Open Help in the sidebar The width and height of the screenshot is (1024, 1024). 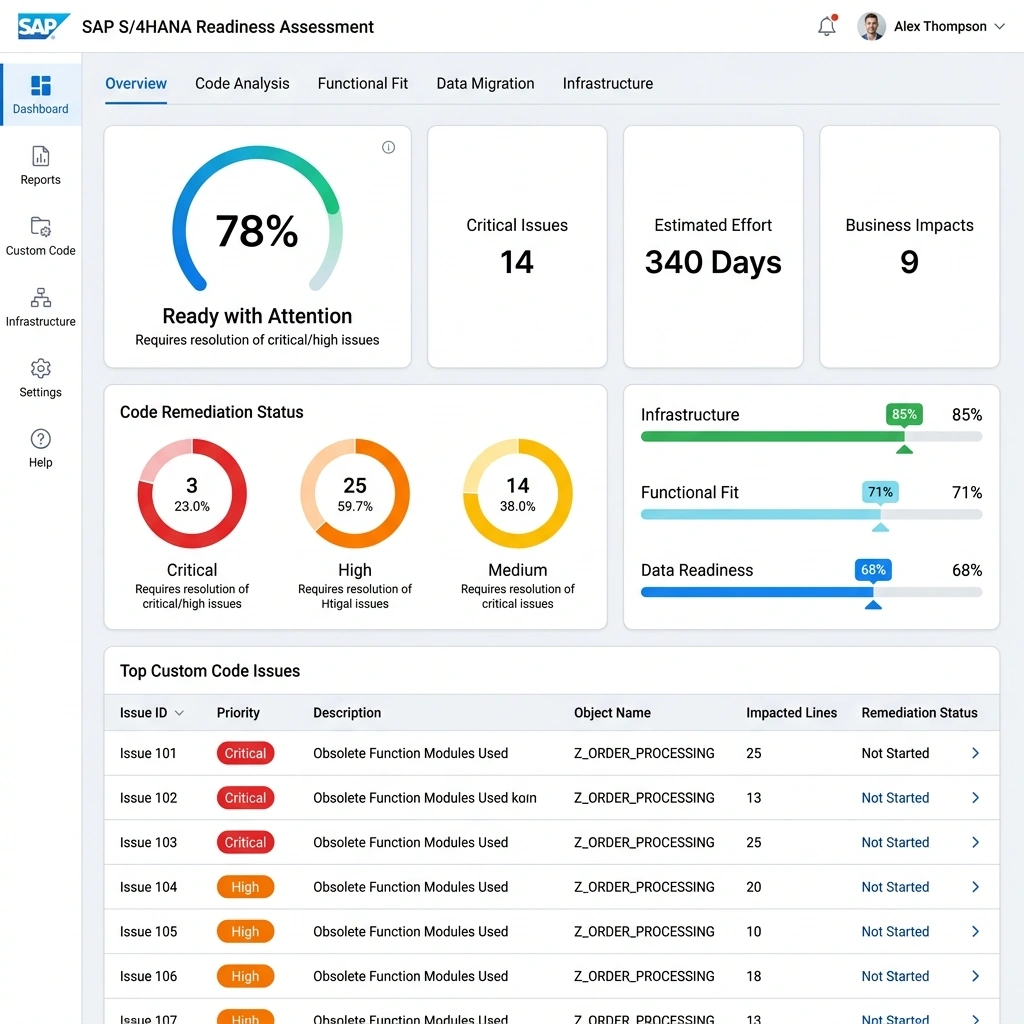point(40,448)
